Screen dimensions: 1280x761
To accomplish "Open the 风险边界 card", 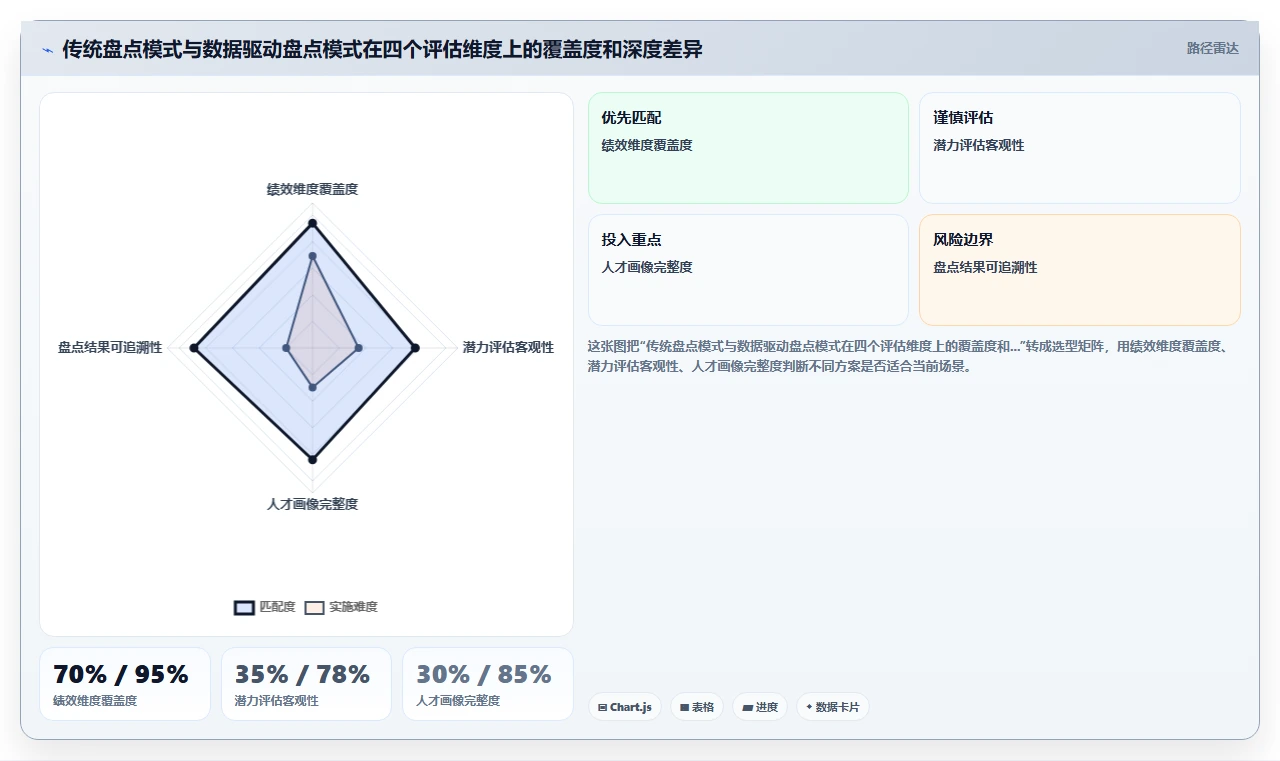I will click(x=1080, y=270).
